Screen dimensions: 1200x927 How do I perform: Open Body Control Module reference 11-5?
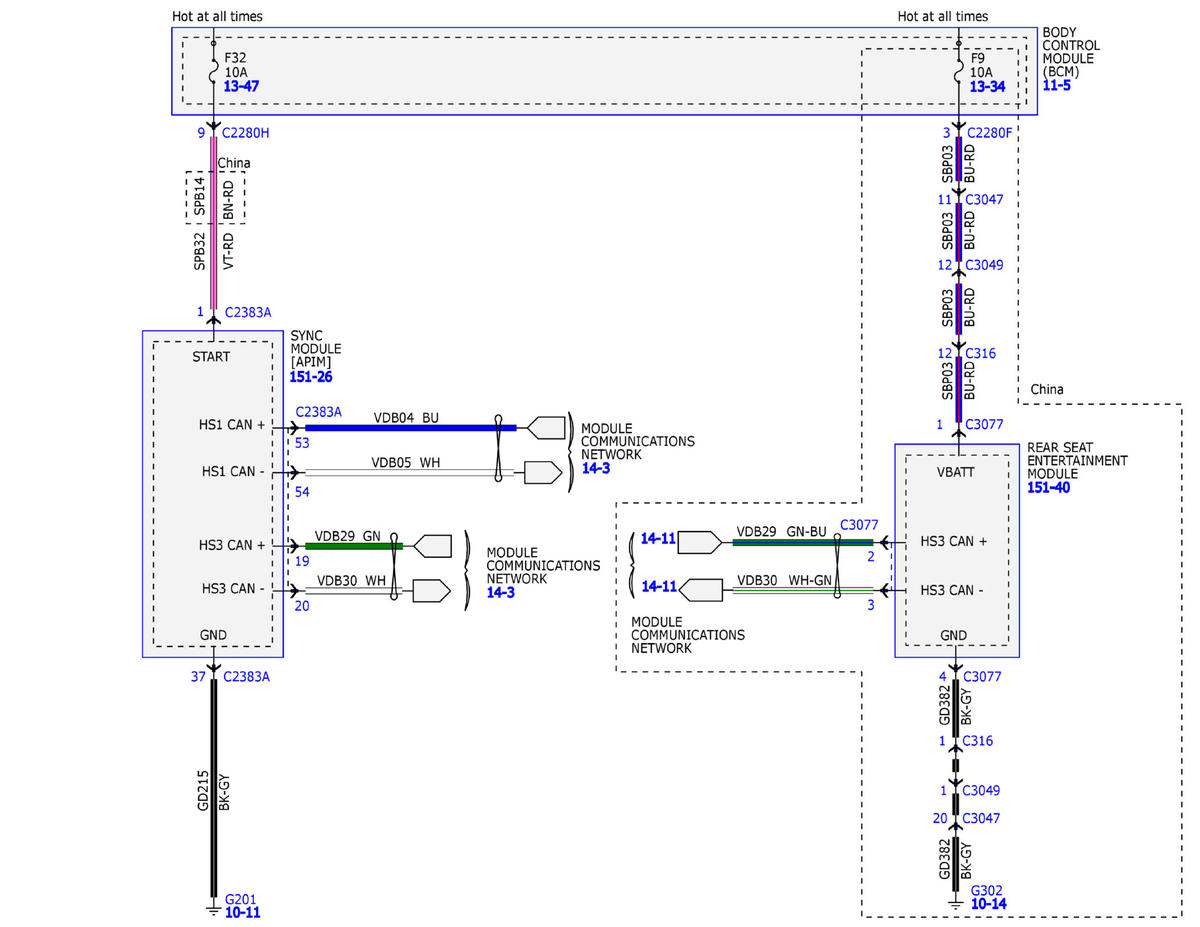point(1057,87)
